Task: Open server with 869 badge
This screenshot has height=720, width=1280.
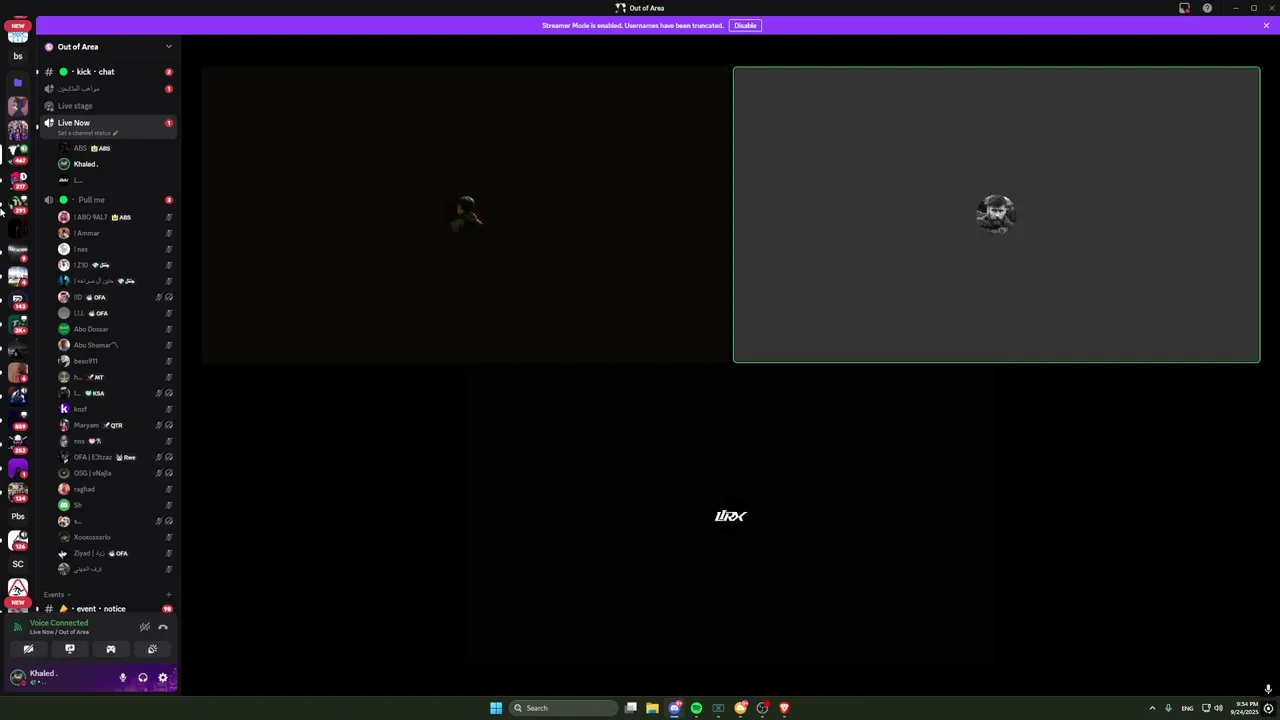Action: (18, 420)
